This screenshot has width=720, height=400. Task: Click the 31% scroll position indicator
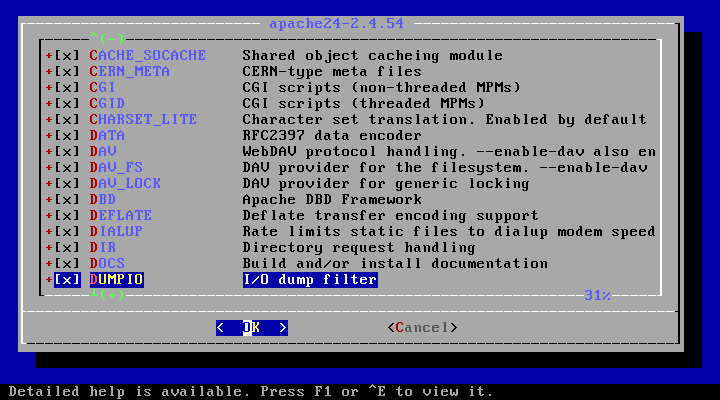(x=597, y=295)
